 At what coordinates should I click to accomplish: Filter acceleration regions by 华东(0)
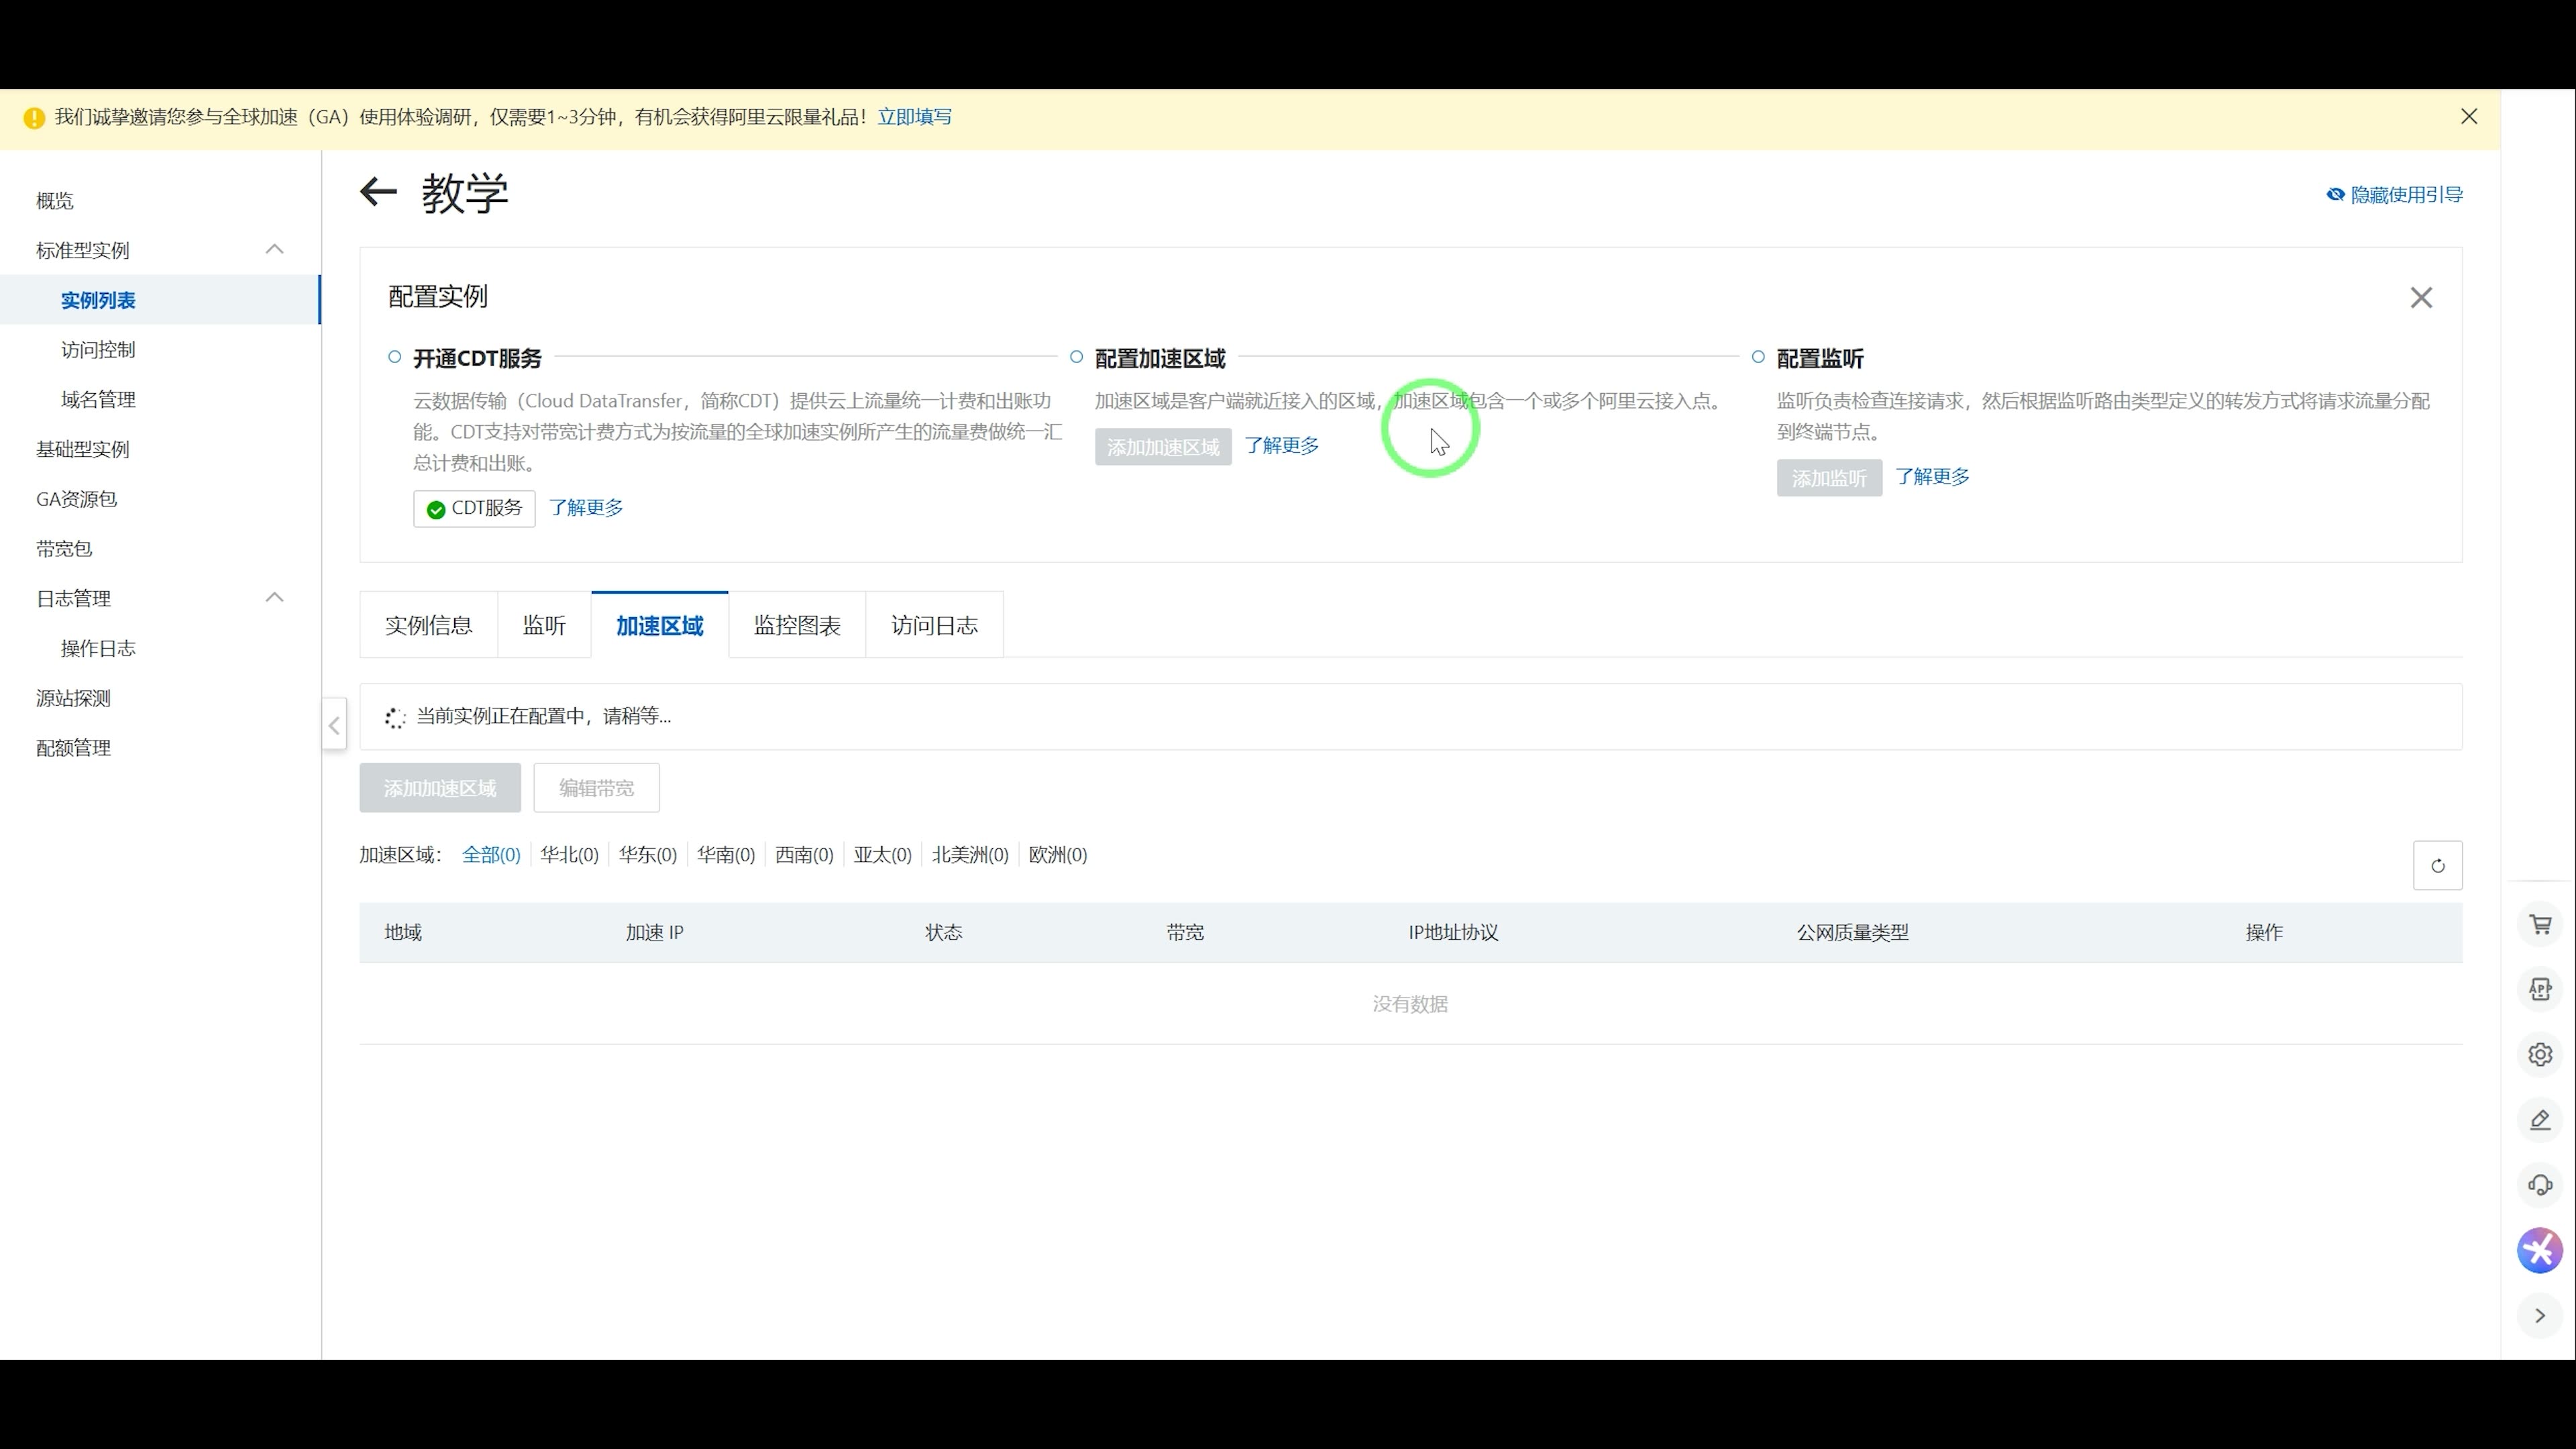tap(648, 855)
